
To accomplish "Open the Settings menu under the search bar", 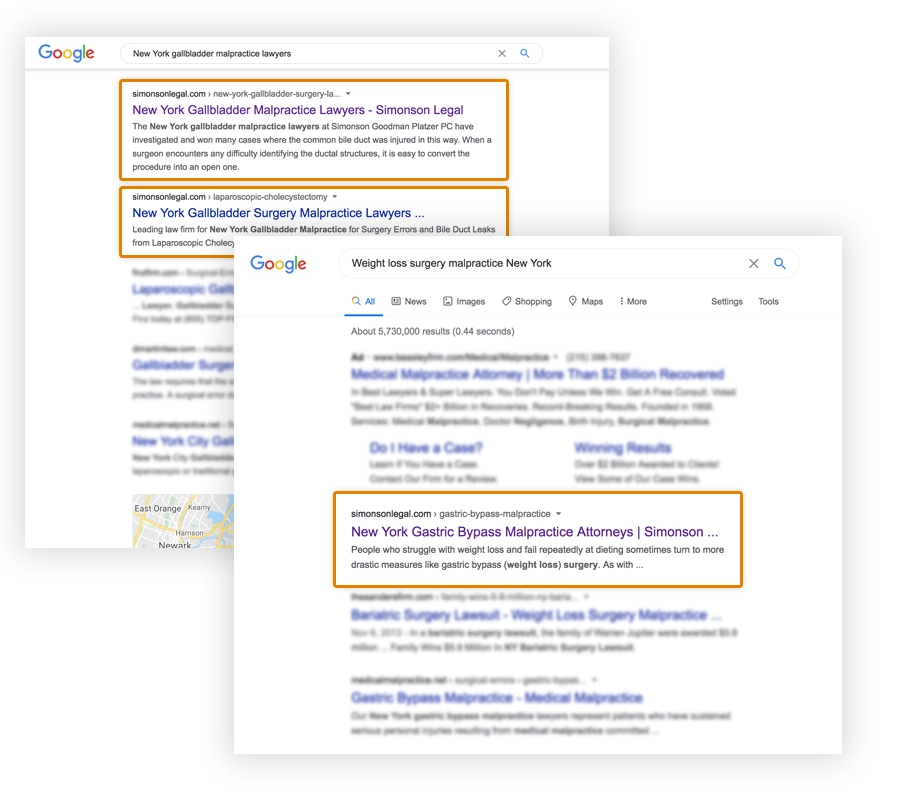I will [x=727, y=301].
